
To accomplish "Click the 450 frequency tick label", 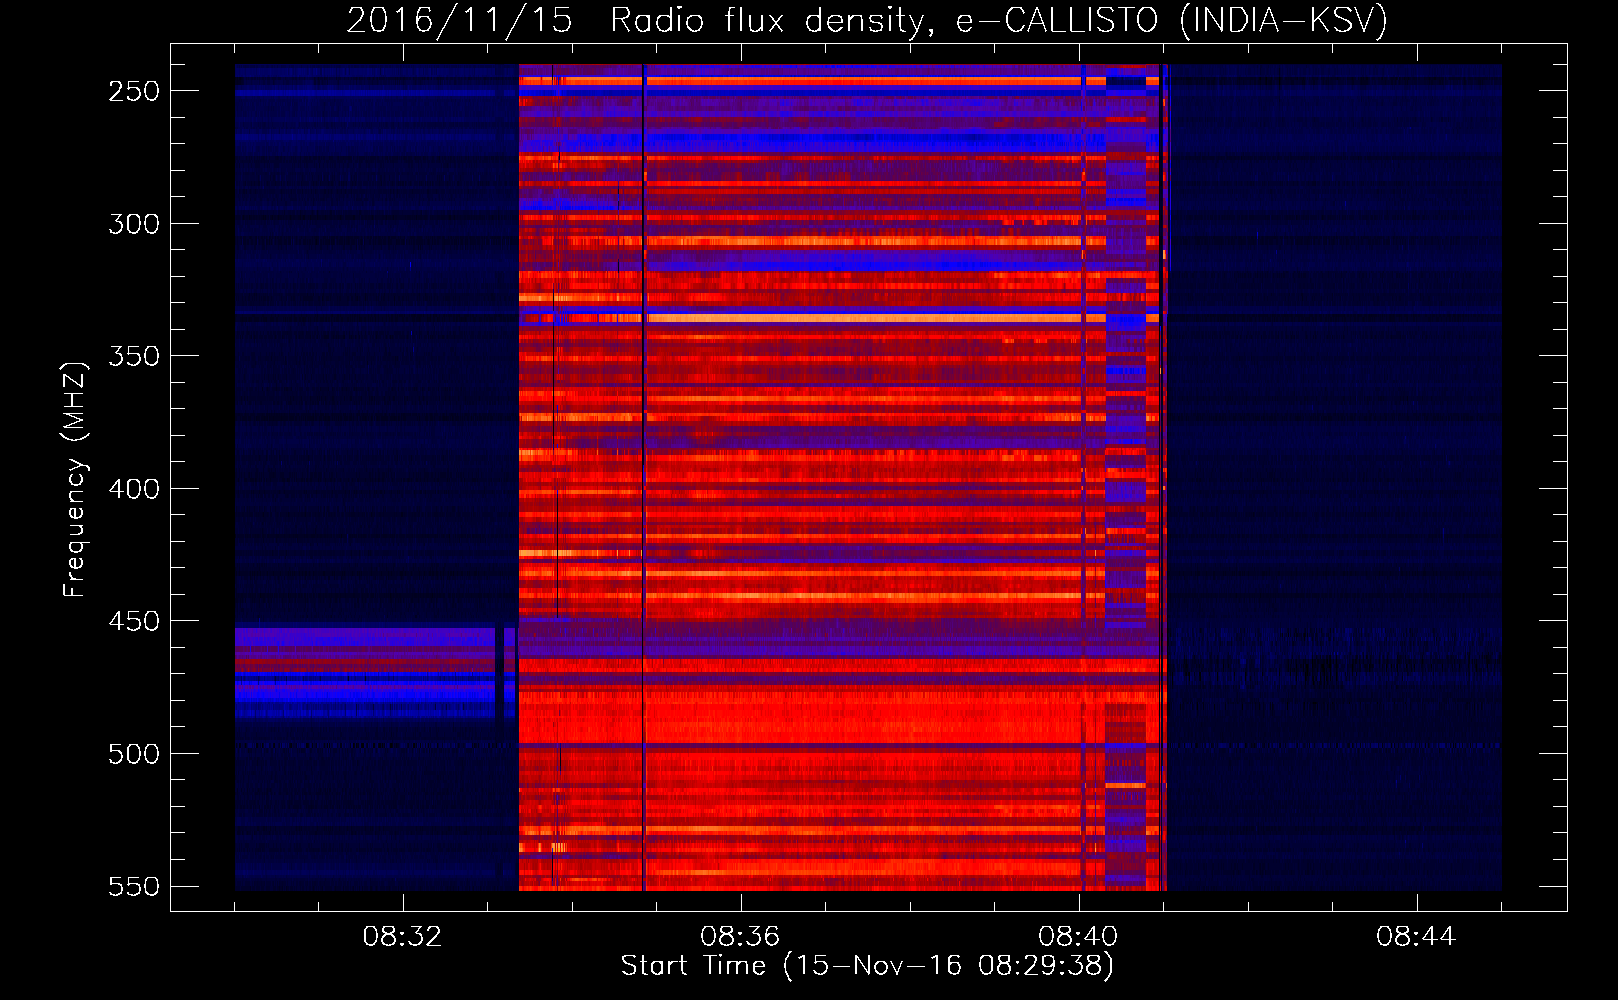I will pos(134,621).
